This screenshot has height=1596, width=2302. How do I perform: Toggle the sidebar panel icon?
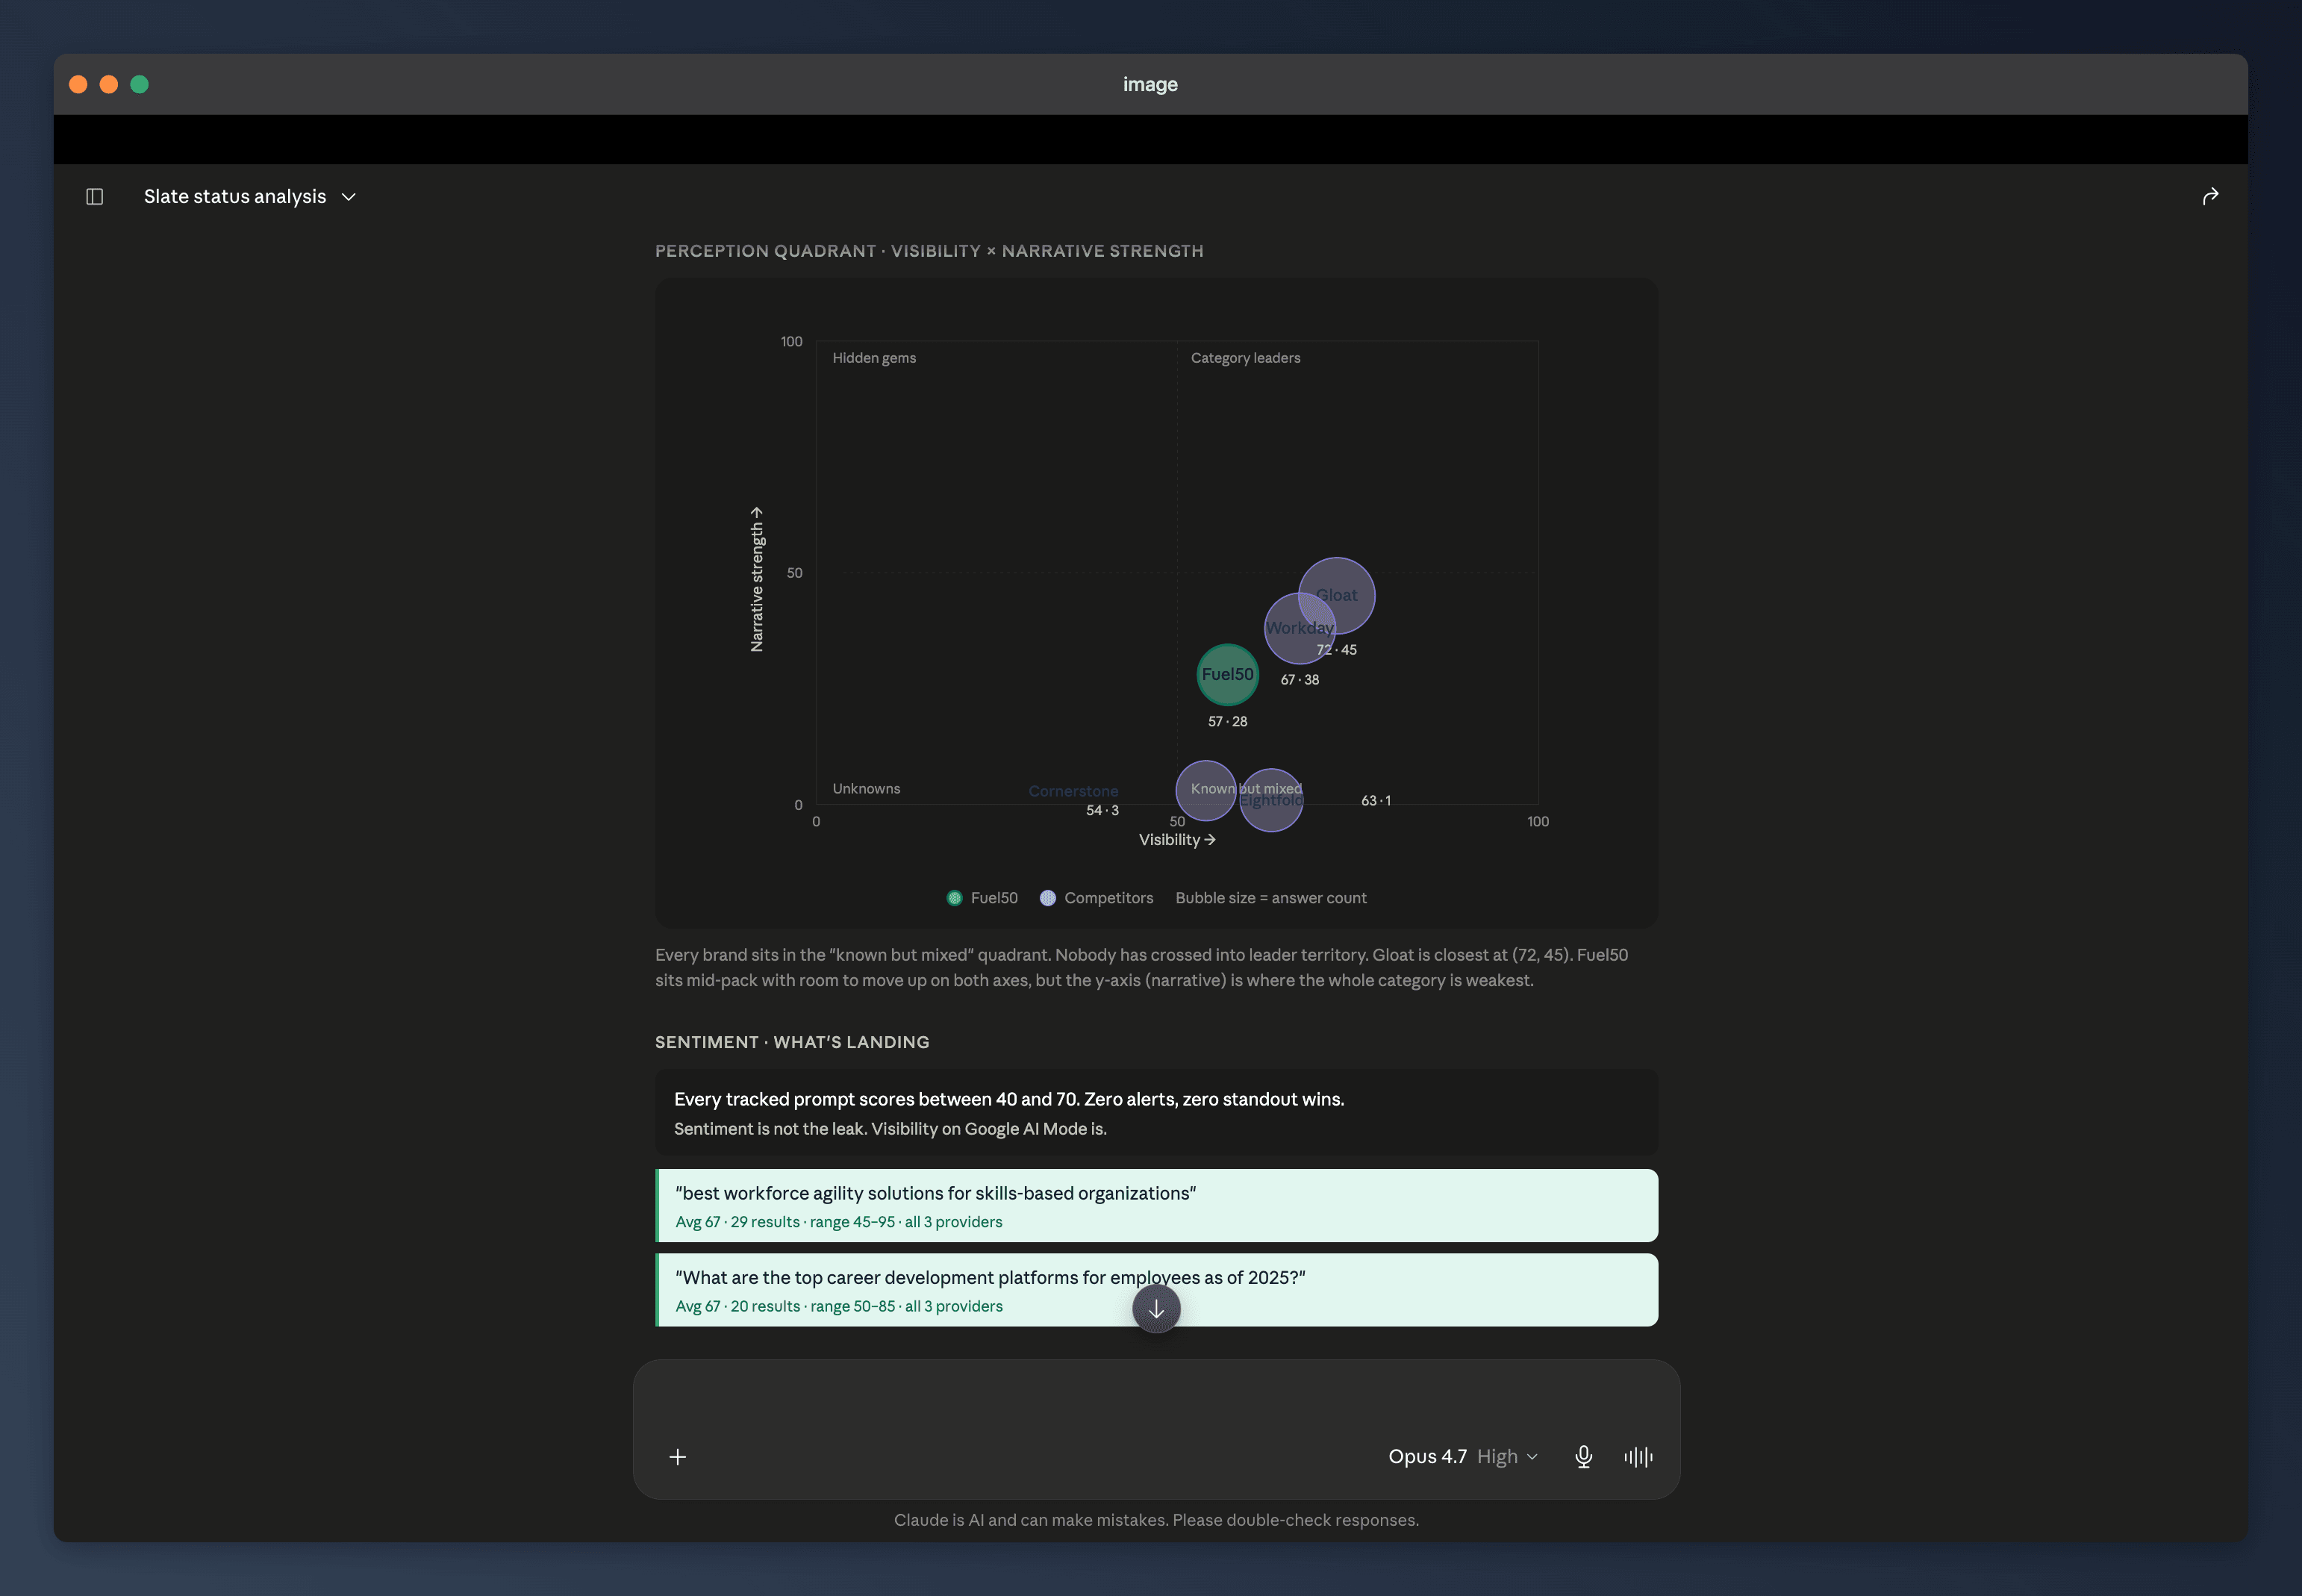[95, 196]
